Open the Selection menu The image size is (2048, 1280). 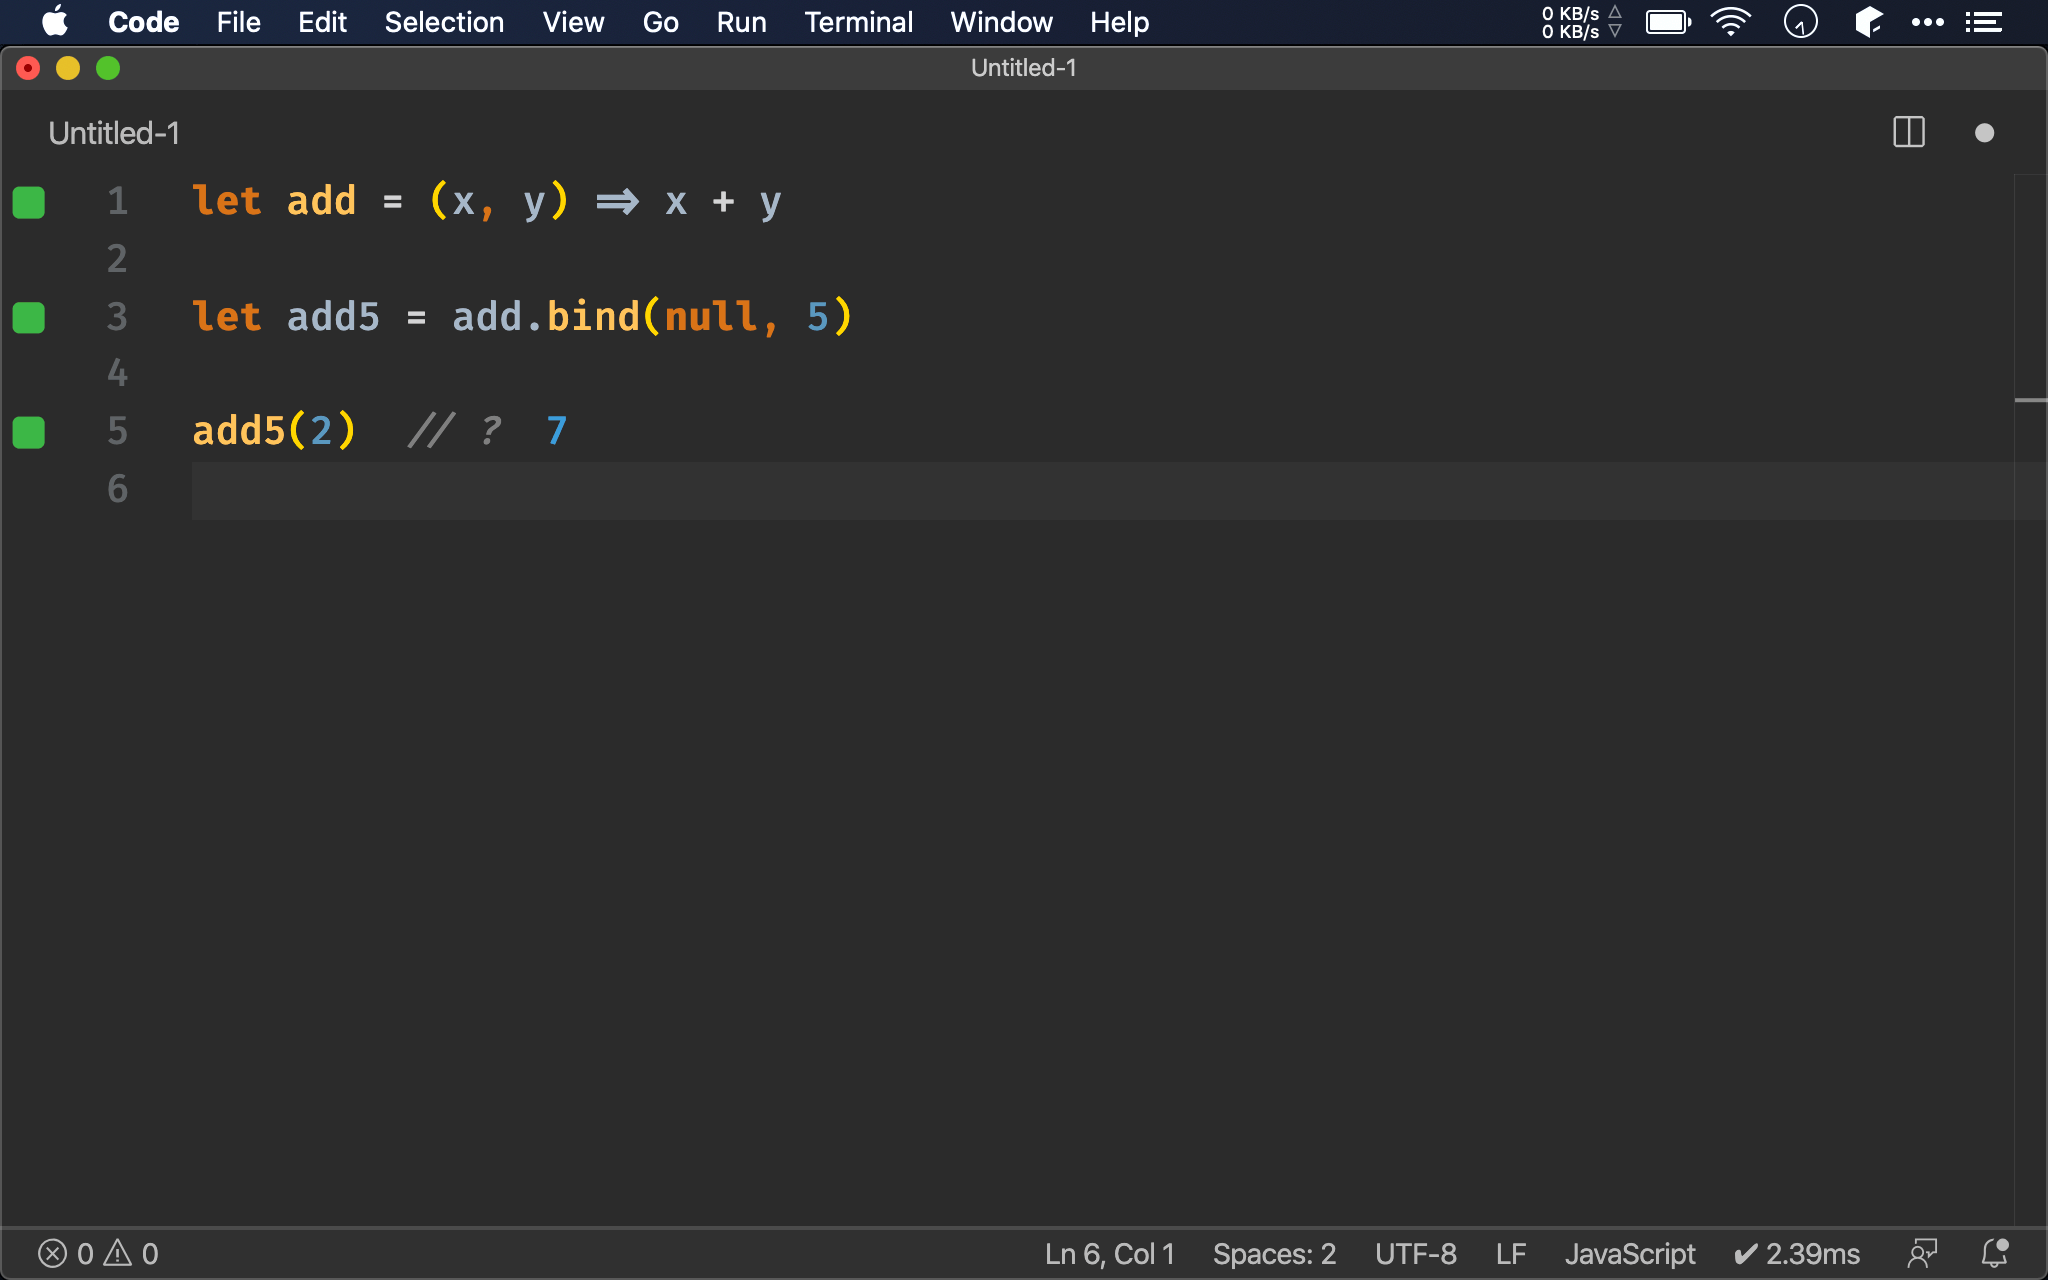click(x=444, y=22)
